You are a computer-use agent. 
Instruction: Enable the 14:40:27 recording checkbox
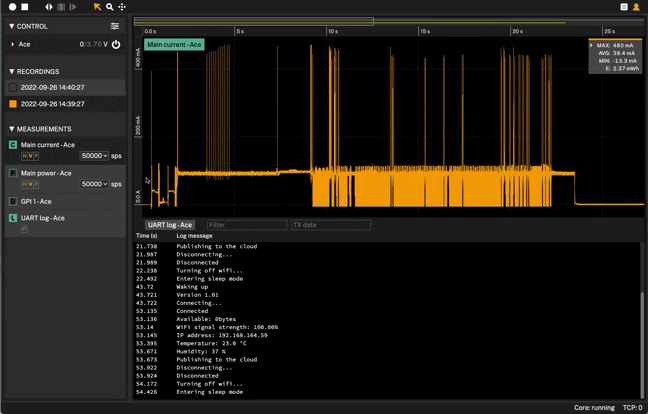[13, 88]
